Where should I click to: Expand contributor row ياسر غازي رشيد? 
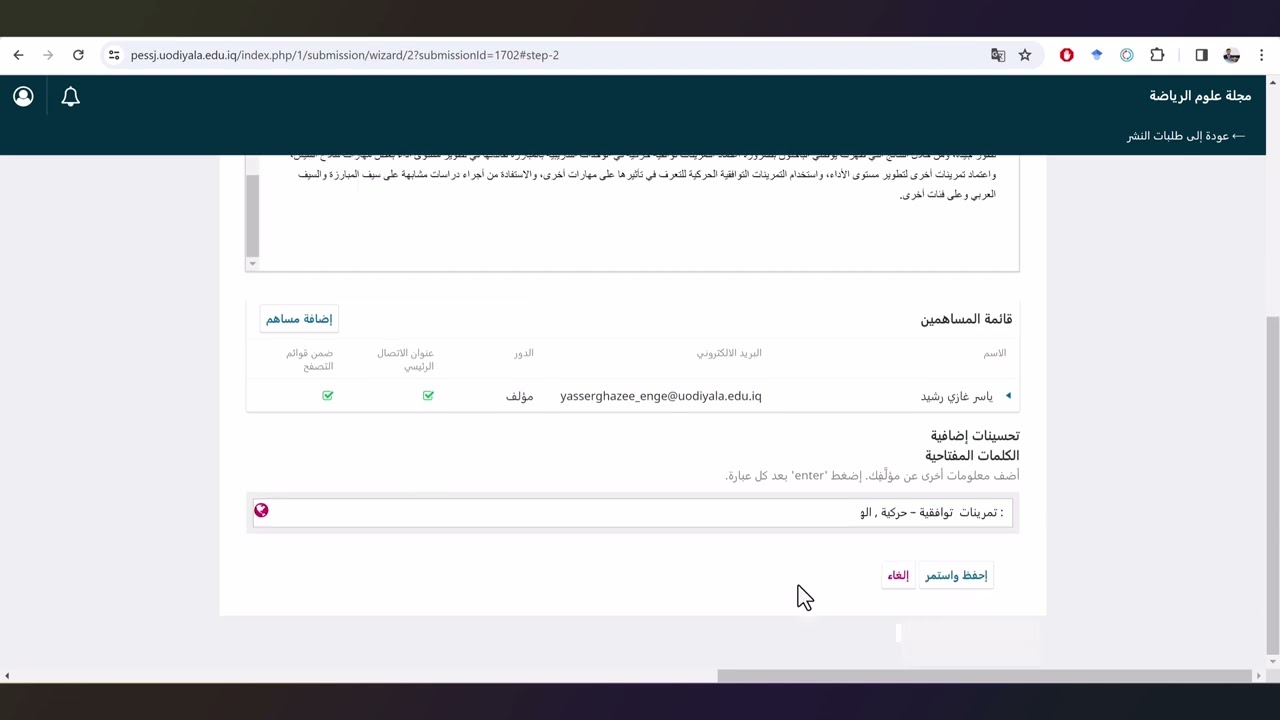tap(1008, 396)
